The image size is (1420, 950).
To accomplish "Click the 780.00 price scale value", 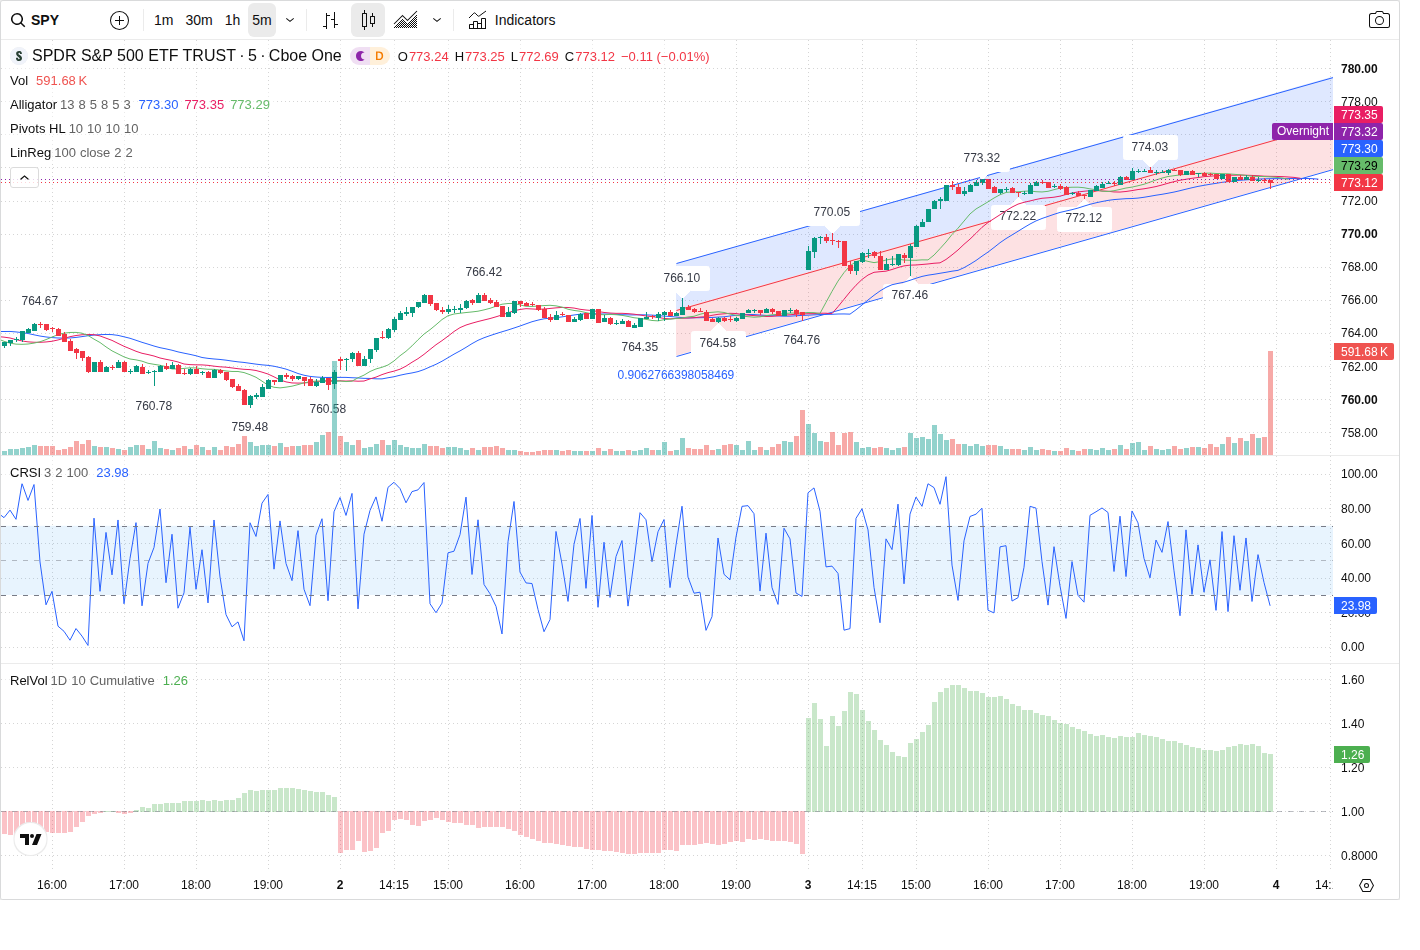I will click(1359, 69).
